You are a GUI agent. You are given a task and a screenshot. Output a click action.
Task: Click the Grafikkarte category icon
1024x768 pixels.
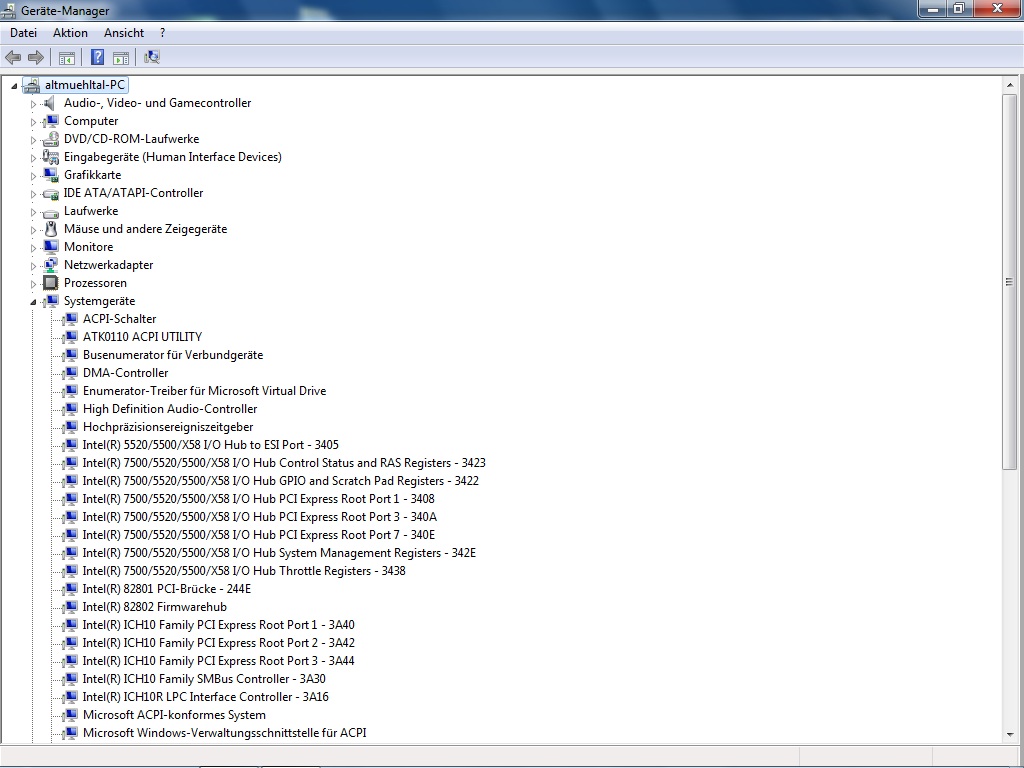(50, 175)
